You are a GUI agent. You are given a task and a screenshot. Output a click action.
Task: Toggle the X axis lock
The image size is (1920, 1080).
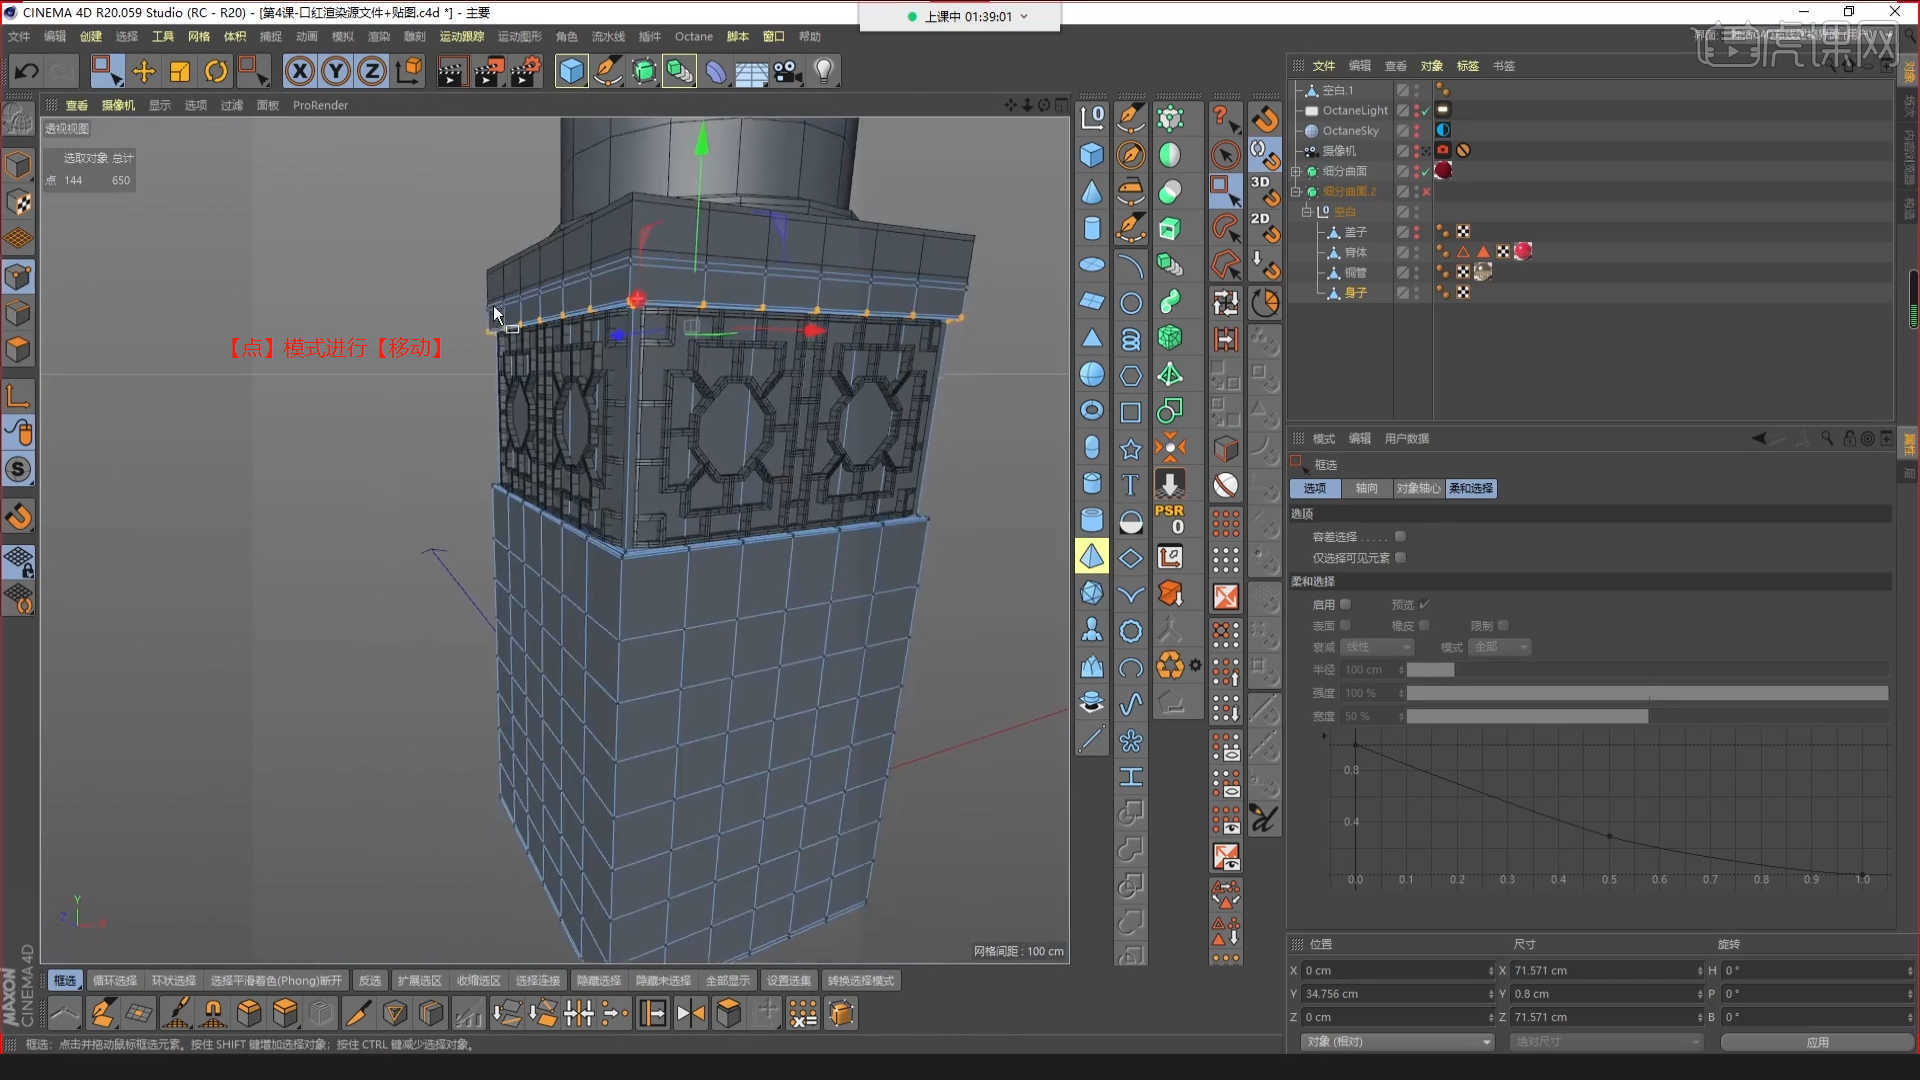[299, 71]
